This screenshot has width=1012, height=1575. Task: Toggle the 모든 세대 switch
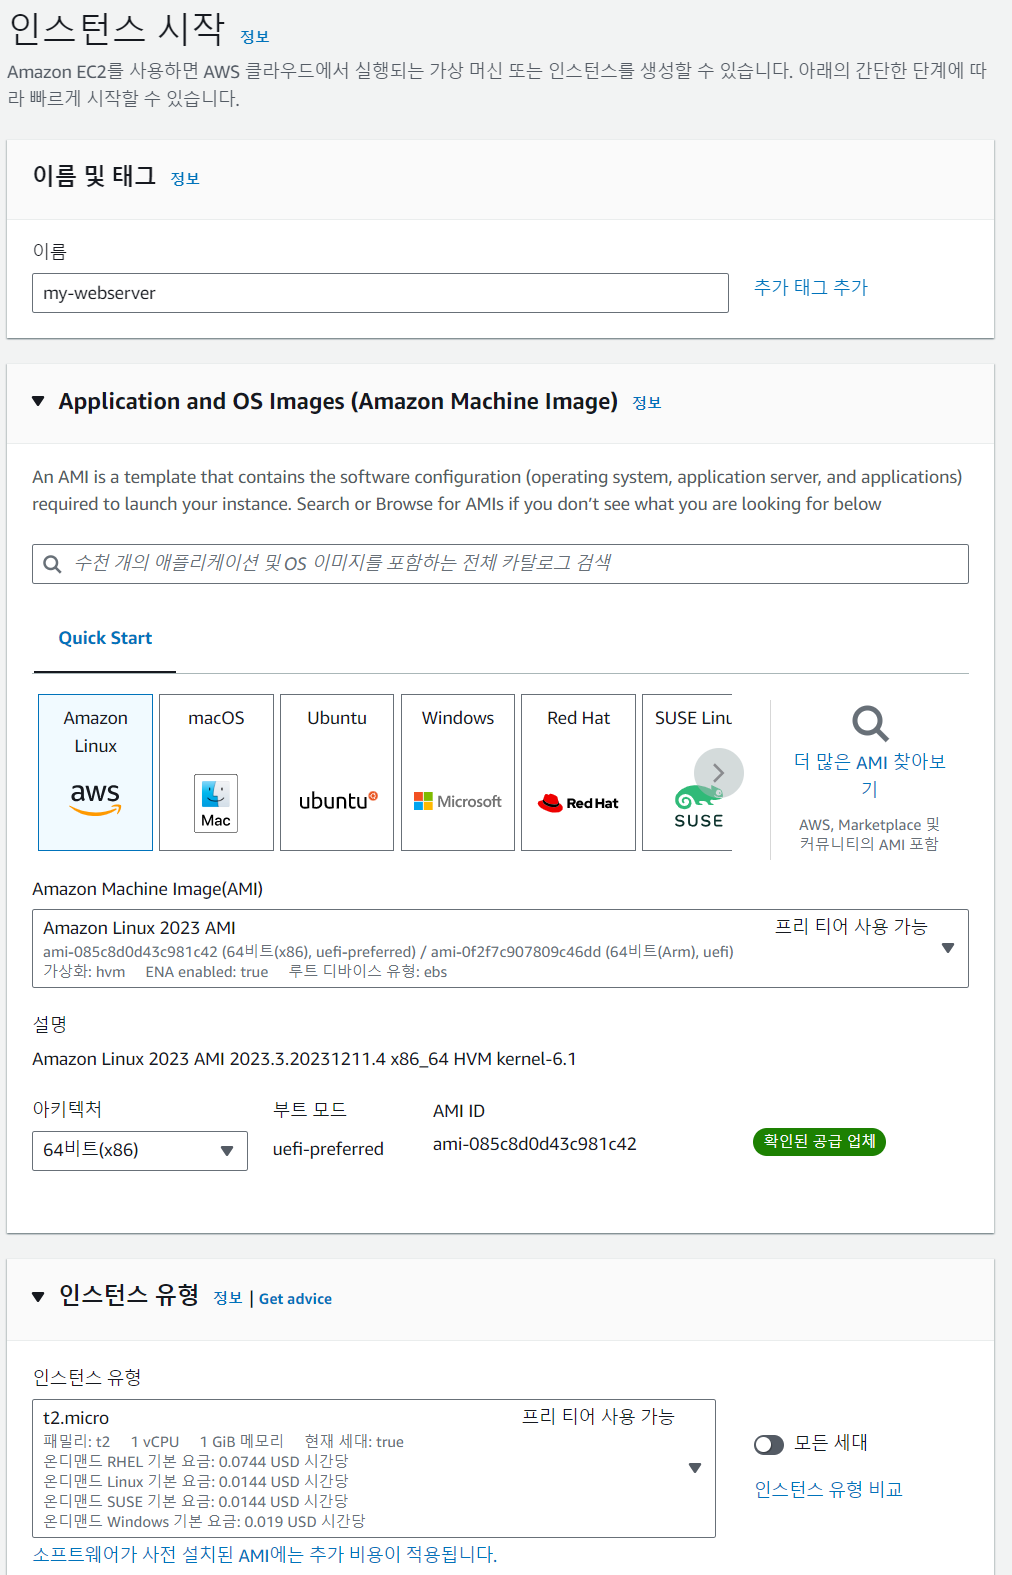(769, 1445)
